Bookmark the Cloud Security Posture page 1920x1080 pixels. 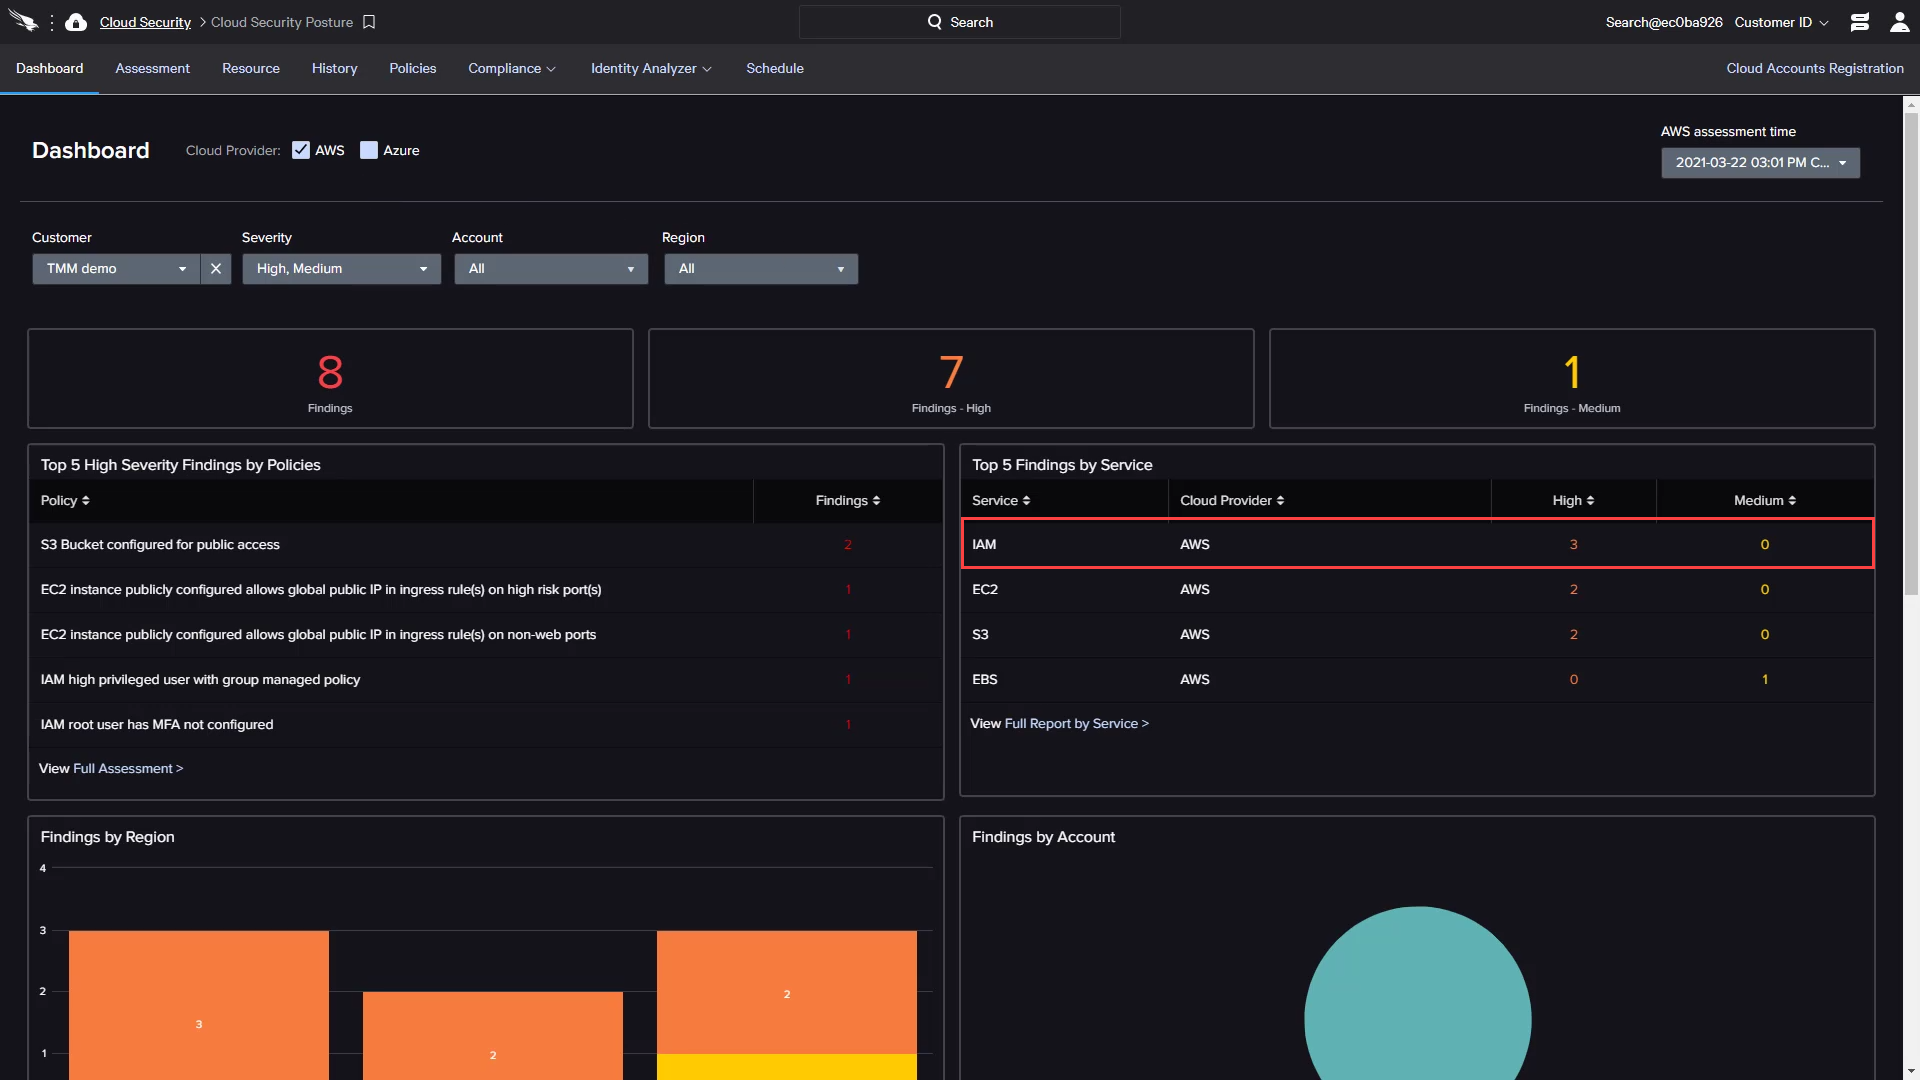tap(369, 22)
